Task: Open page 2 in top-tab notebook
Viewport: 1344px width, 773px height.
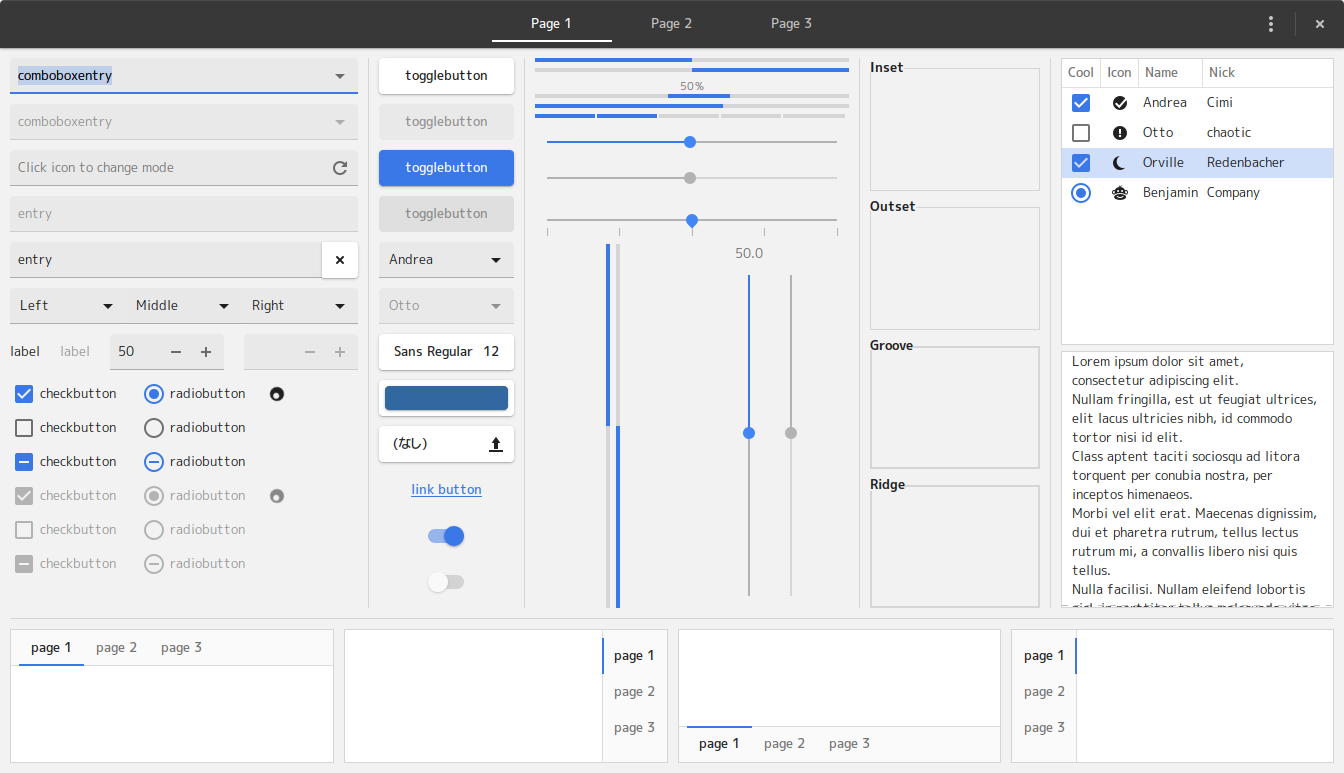Action: [x=116, y=648]
